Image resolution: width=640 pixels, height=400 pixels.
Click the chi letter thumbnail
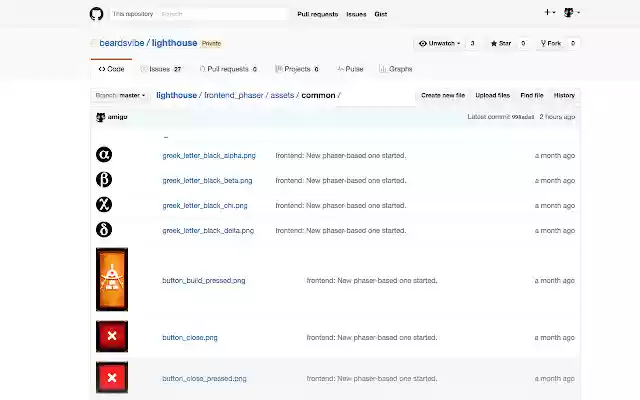coord(104,204)
